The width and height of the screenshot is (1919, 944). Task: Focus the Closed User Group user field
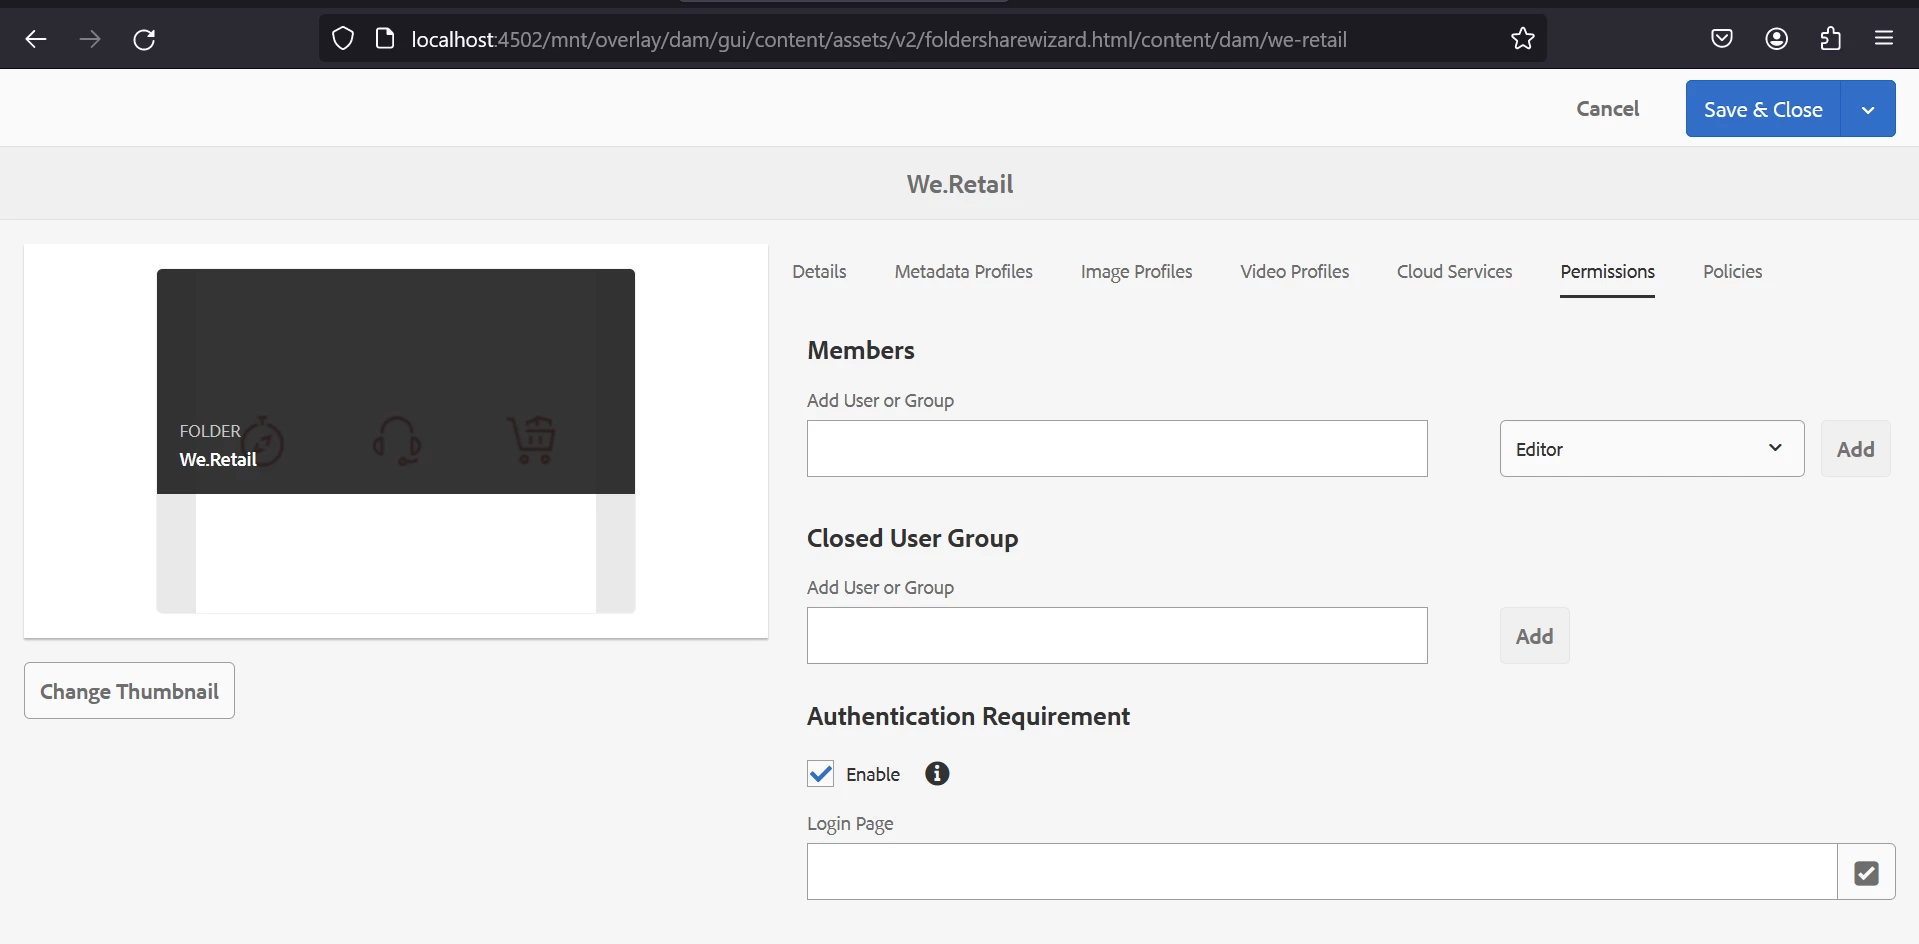pos(1117,636)
